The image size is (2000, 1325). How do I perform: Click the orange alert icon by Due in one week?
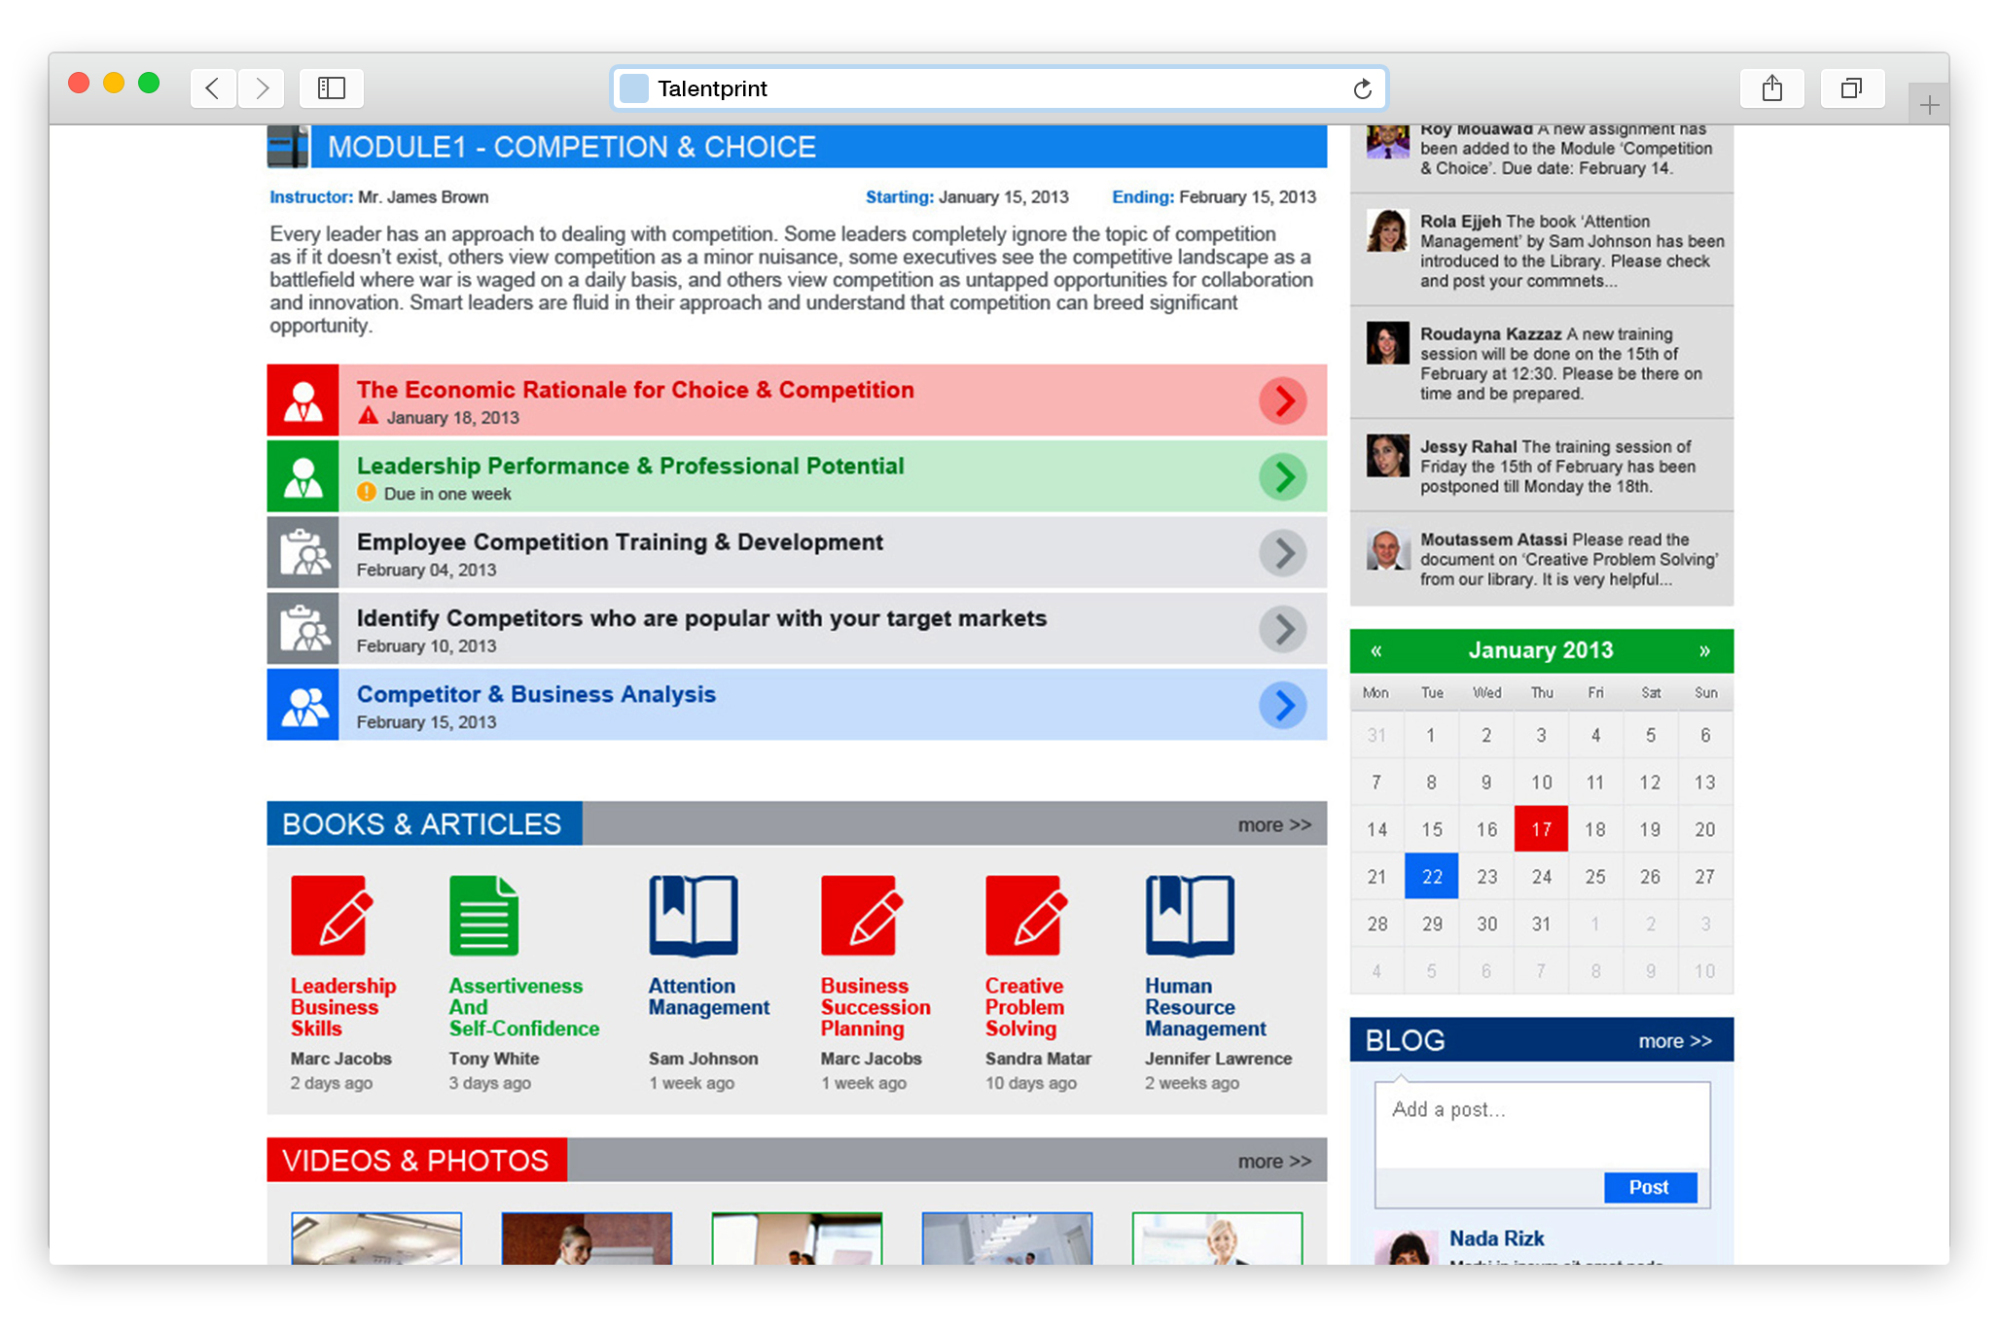click(x=367, y=492)
